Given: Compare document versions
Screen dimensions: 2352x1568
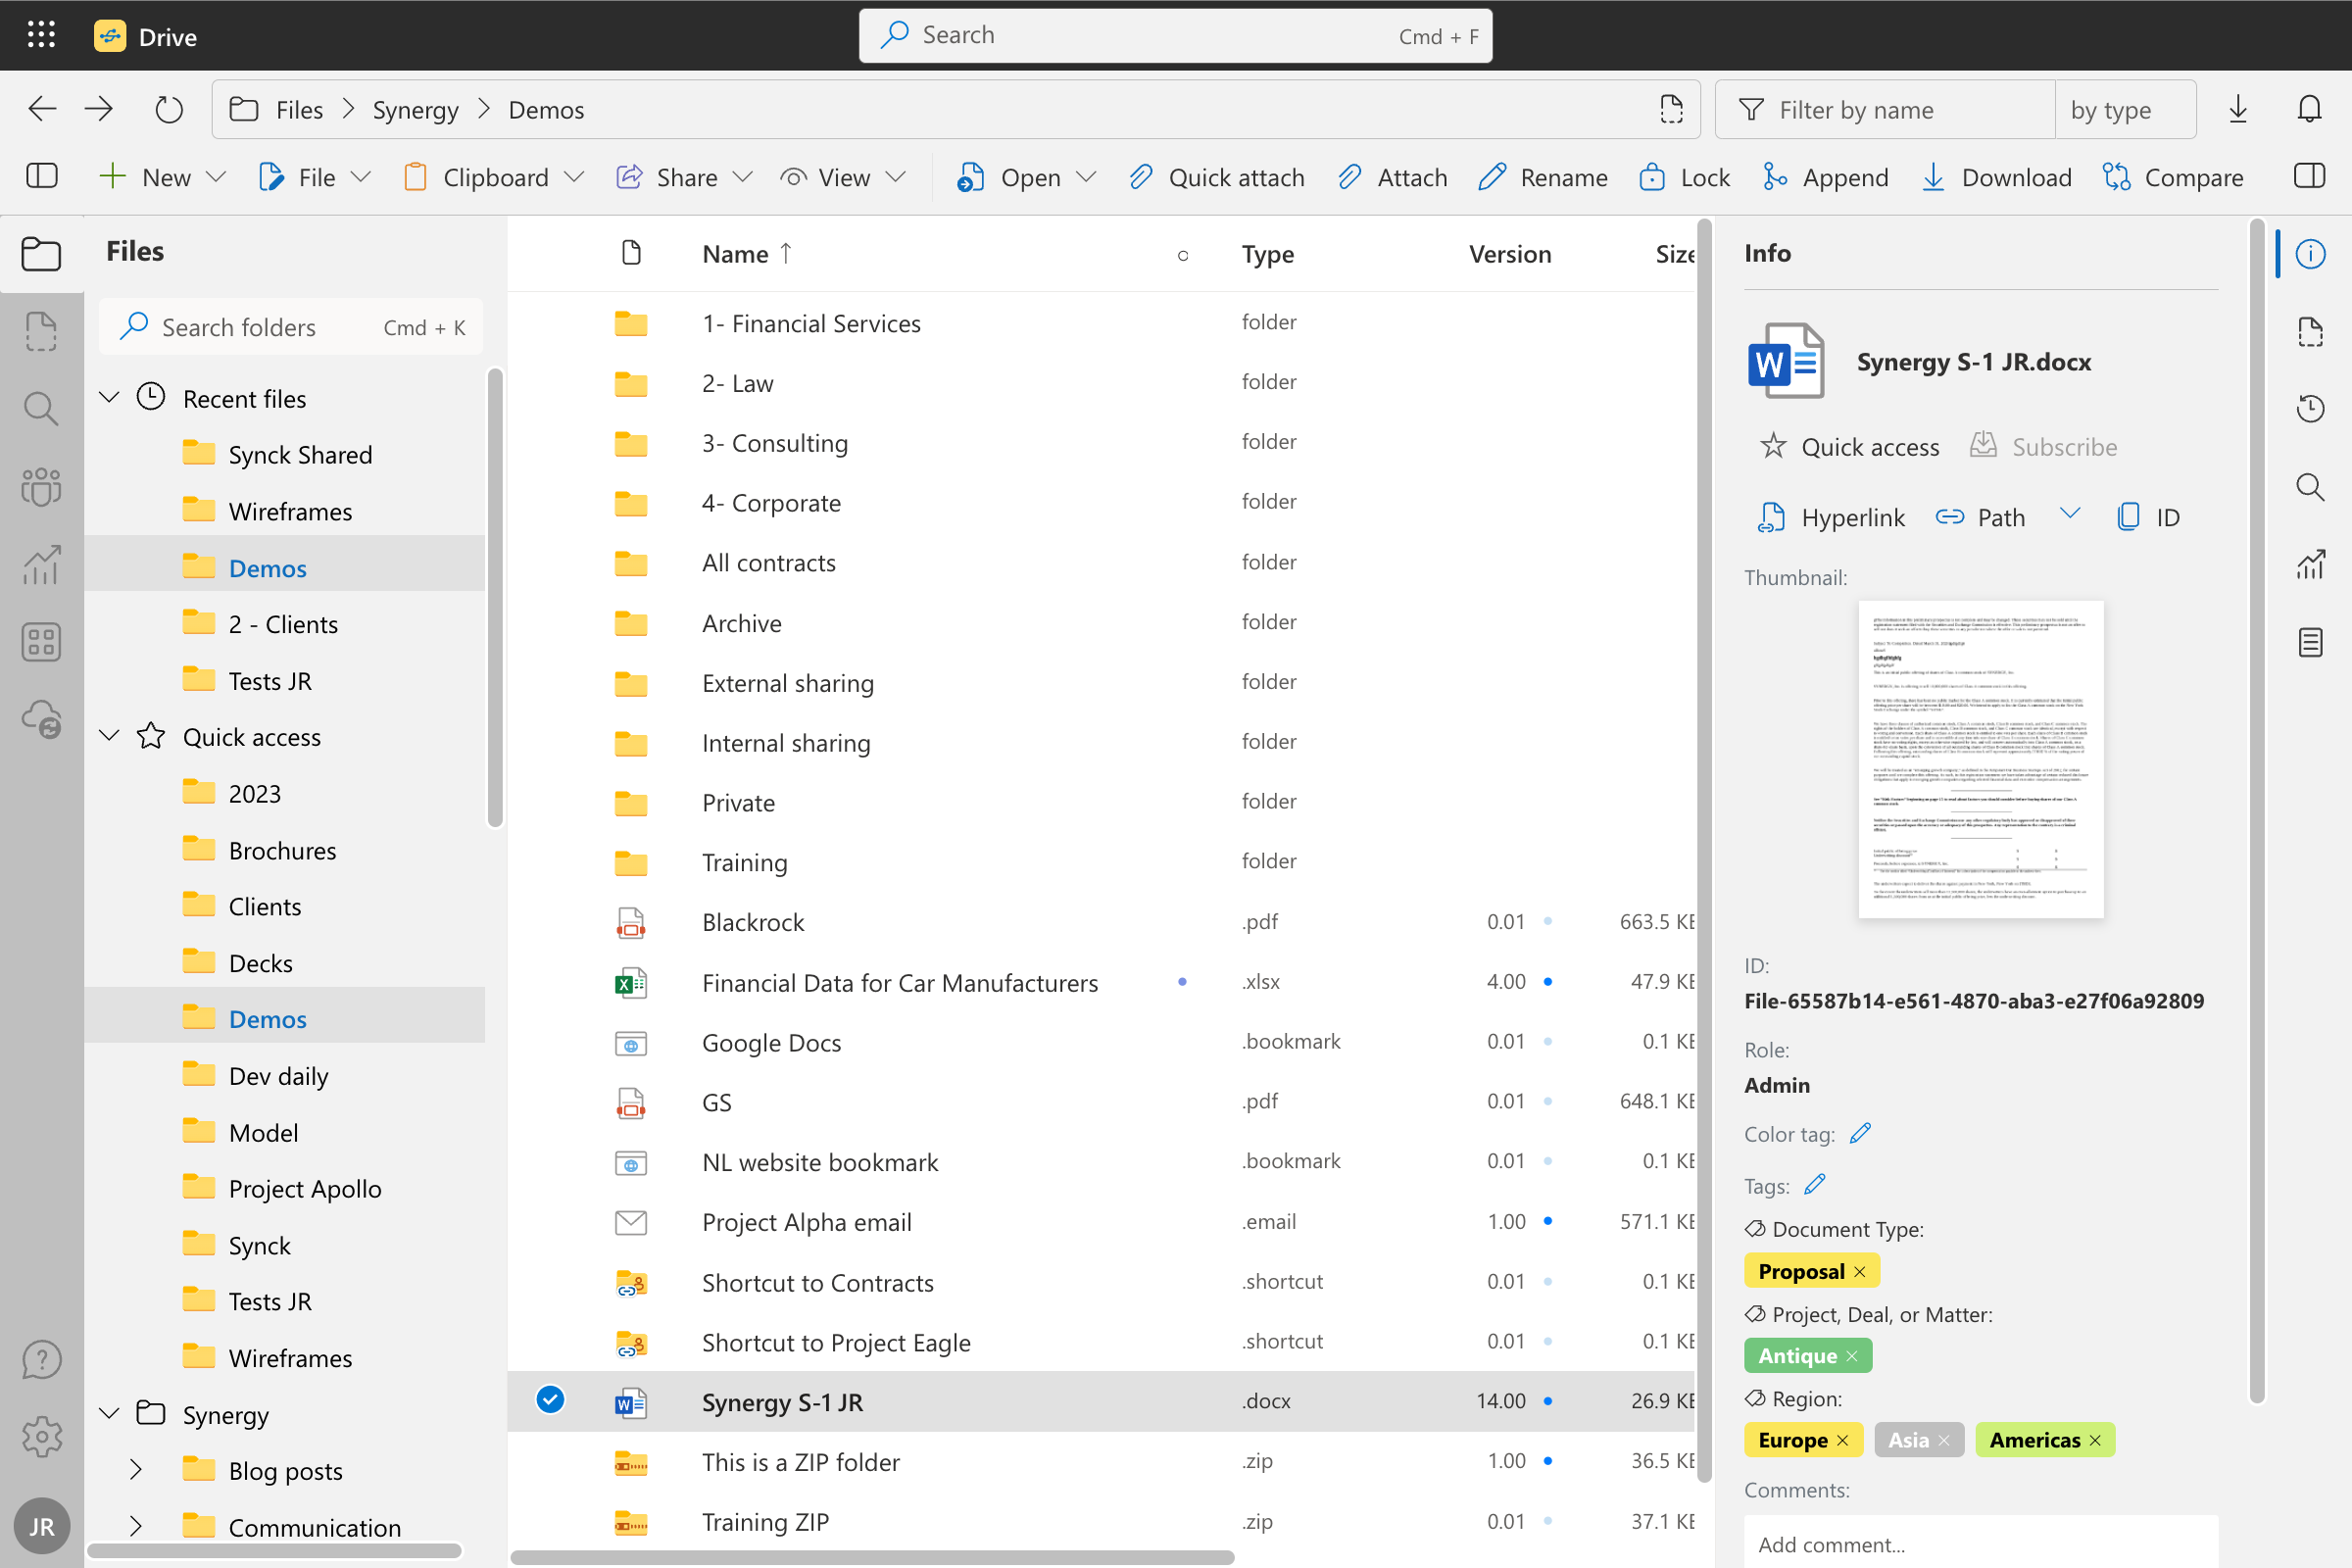Looking at the screenshot, I should click(x=2173, y=177).
